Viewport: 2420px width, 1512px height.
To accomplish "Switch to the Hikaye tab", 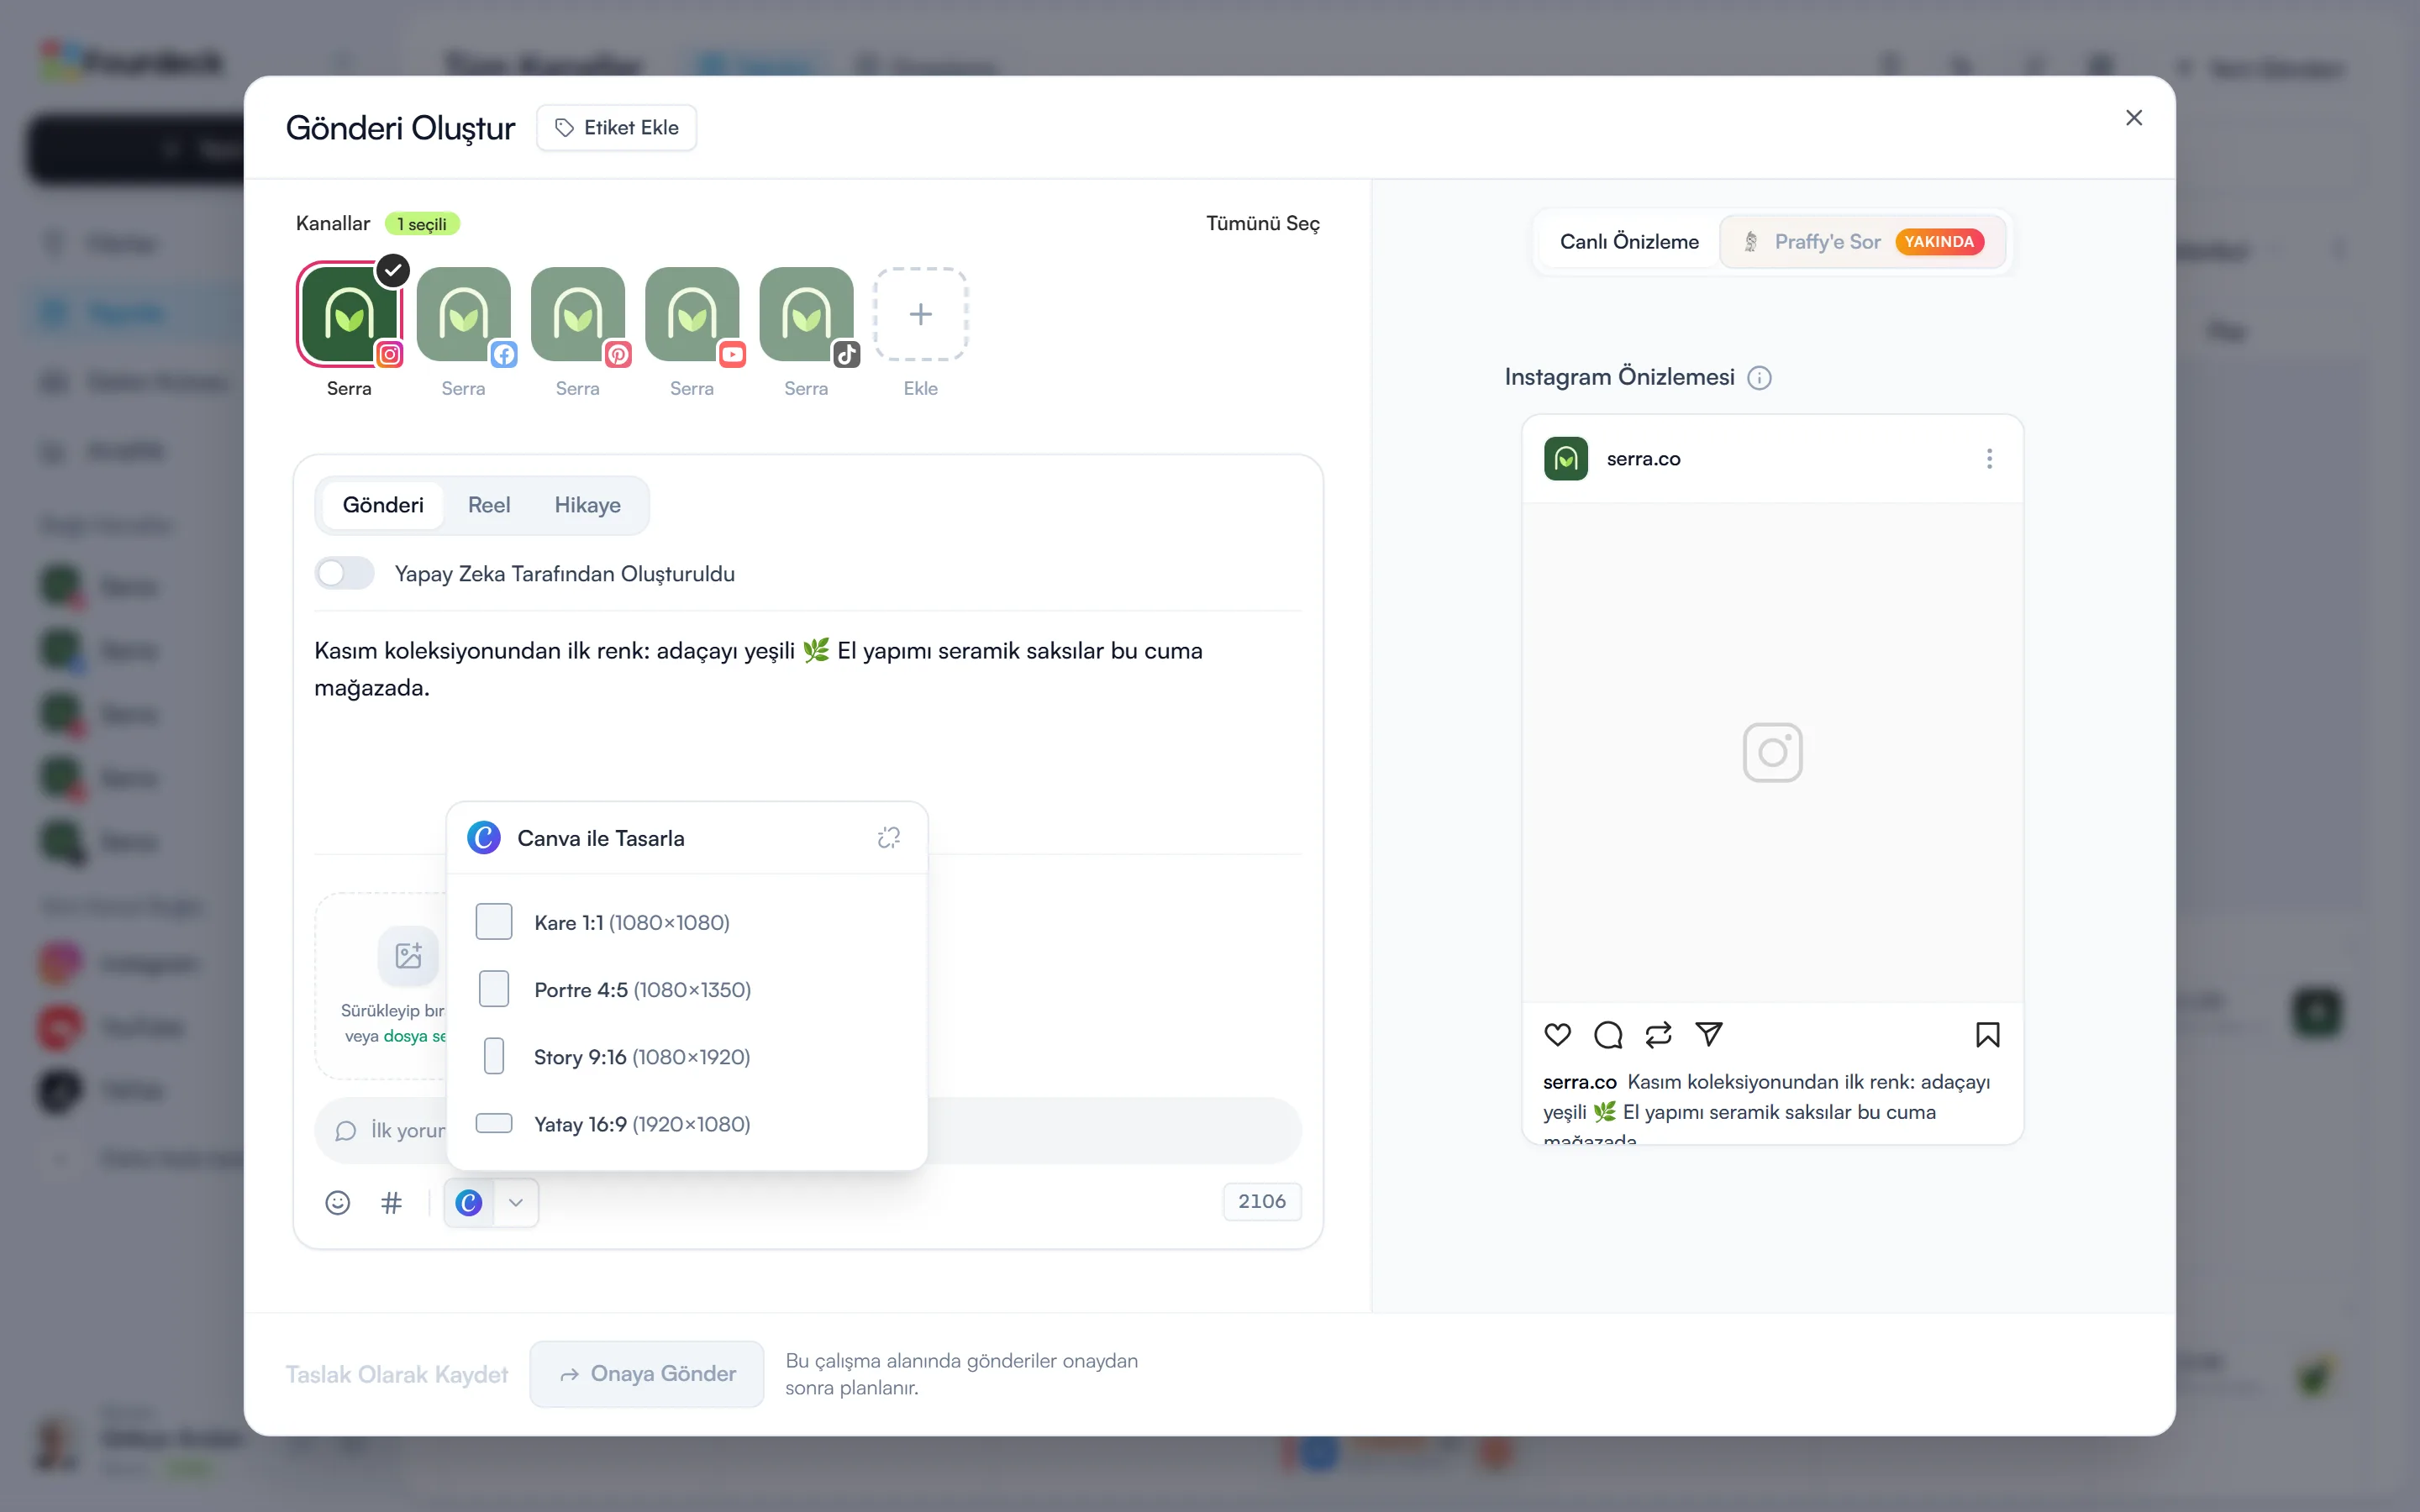I will click(x=588, y=505).
